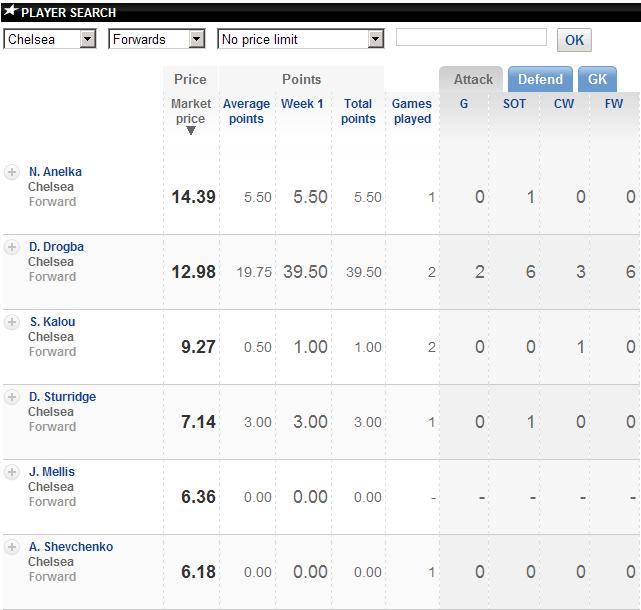This screenshot has height=610, width=641.
Task: Sort by Games played column
Action: click(412, 111)
